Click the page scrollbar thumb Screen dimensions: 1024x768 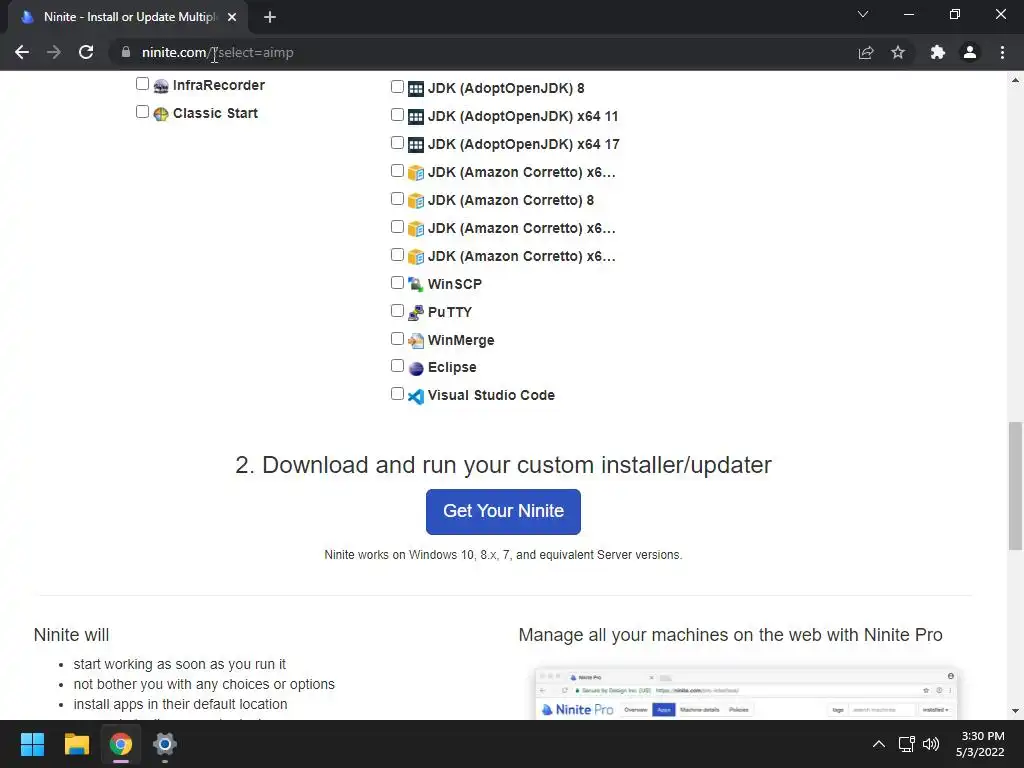1015,486
